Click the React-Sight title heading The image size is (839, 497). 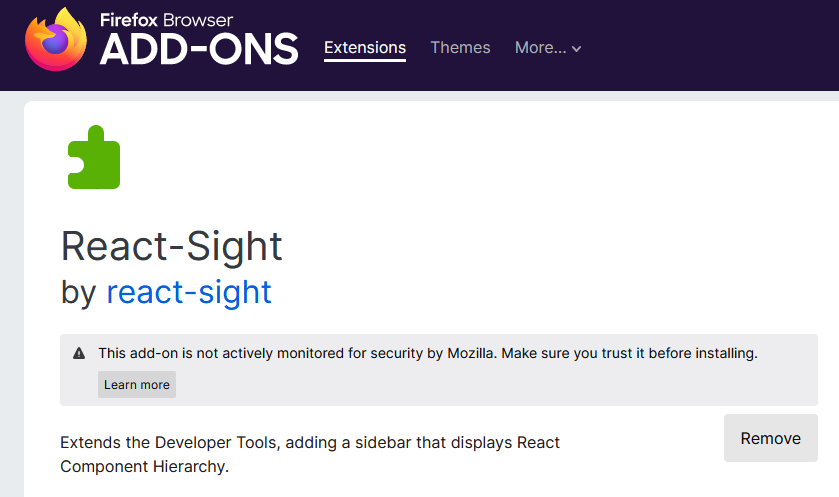172,245
